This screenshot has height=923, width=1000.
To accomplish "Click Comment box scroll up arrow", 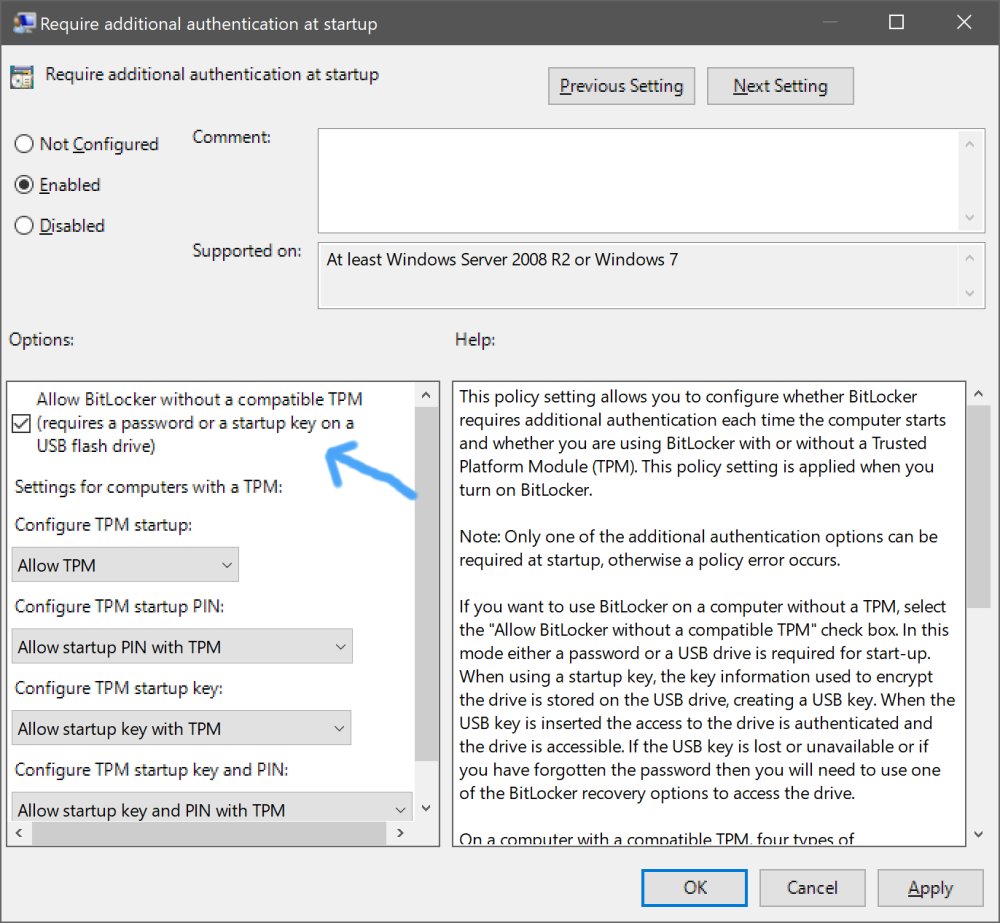I will 969,144.
